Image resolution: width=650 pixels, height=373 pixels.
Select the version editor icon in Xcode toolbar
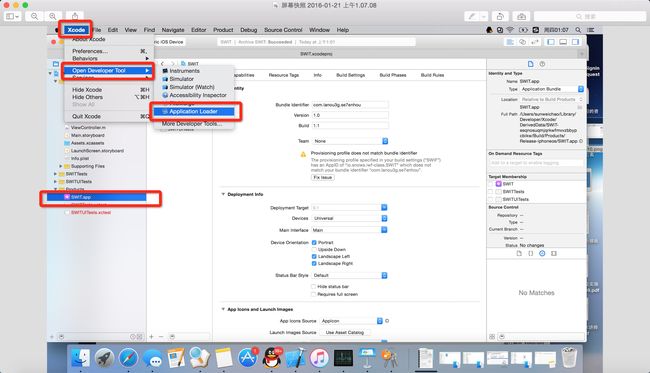[x=535, y=42]
